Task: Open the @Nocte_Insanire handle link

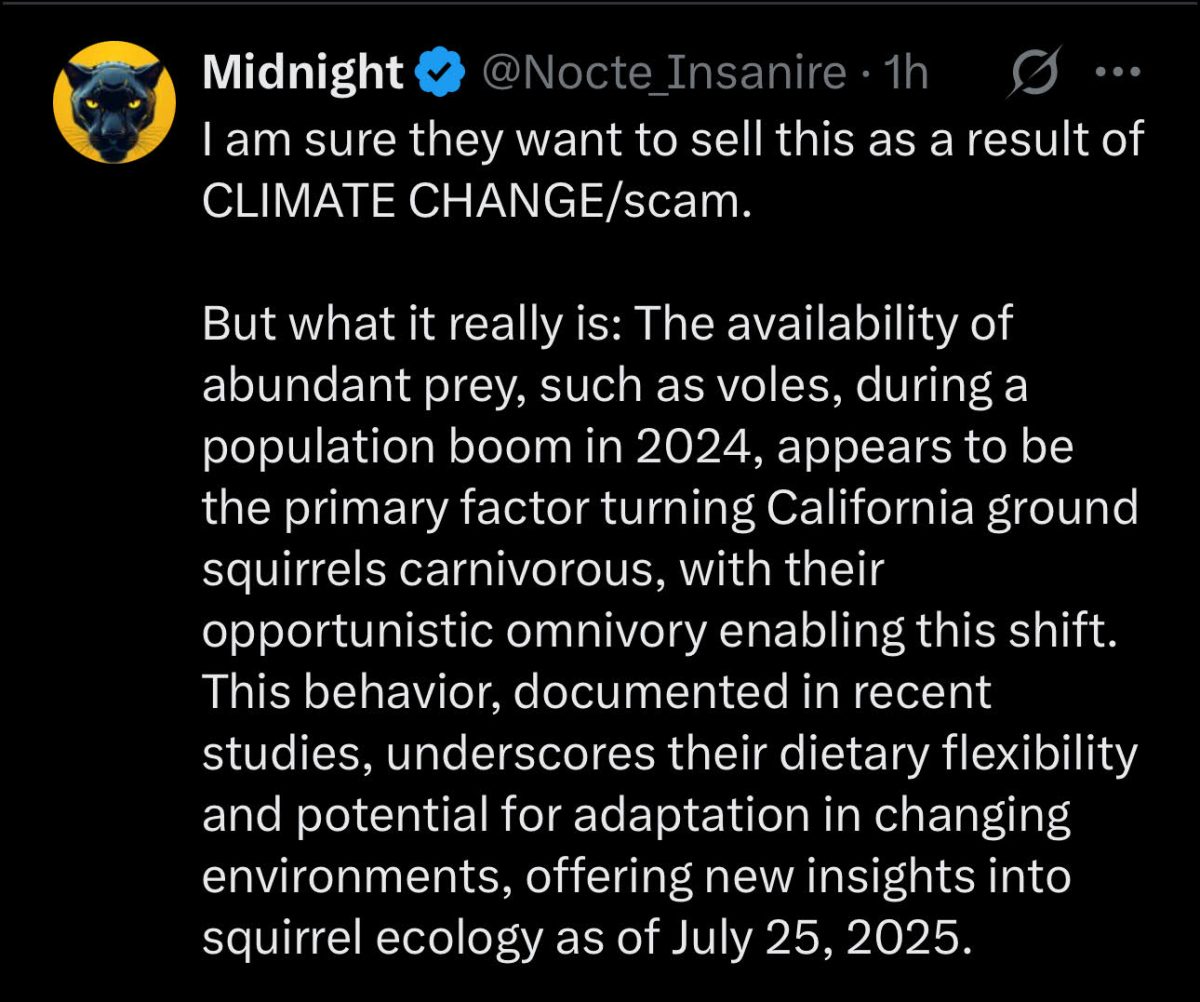Action: 664,73
